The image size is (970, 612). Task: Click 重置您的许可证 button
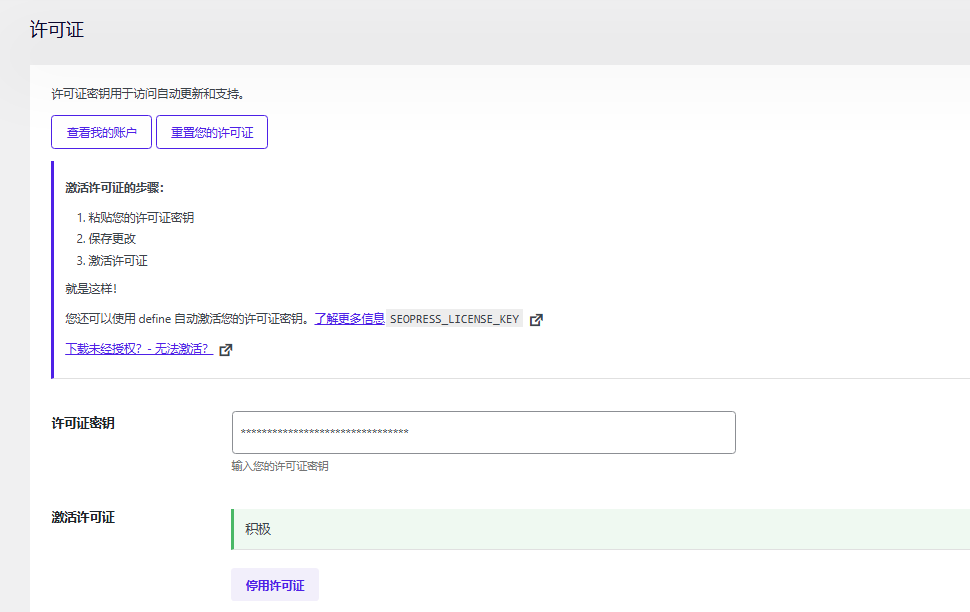coord(211,132)
